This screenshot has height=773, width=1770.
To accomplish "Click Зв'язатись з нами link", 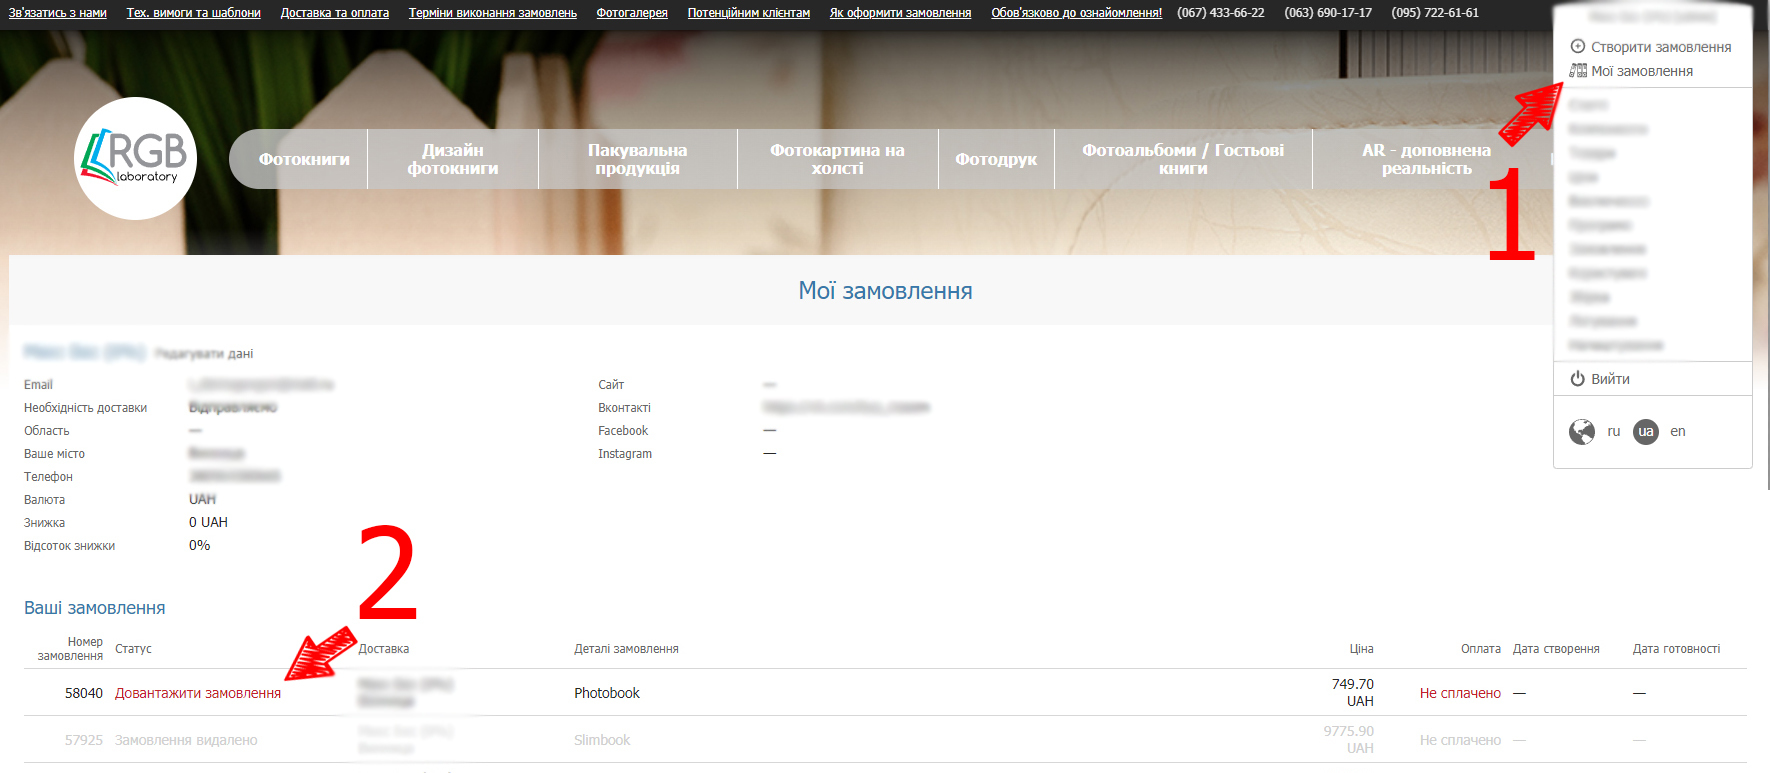I will tap(58, 13).
